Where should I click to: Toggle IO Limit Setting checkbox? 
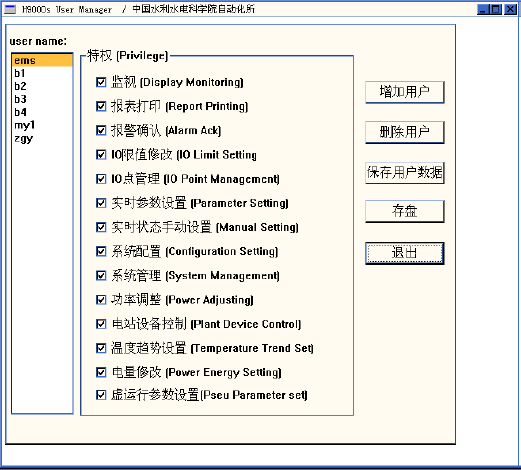point(101,155)
